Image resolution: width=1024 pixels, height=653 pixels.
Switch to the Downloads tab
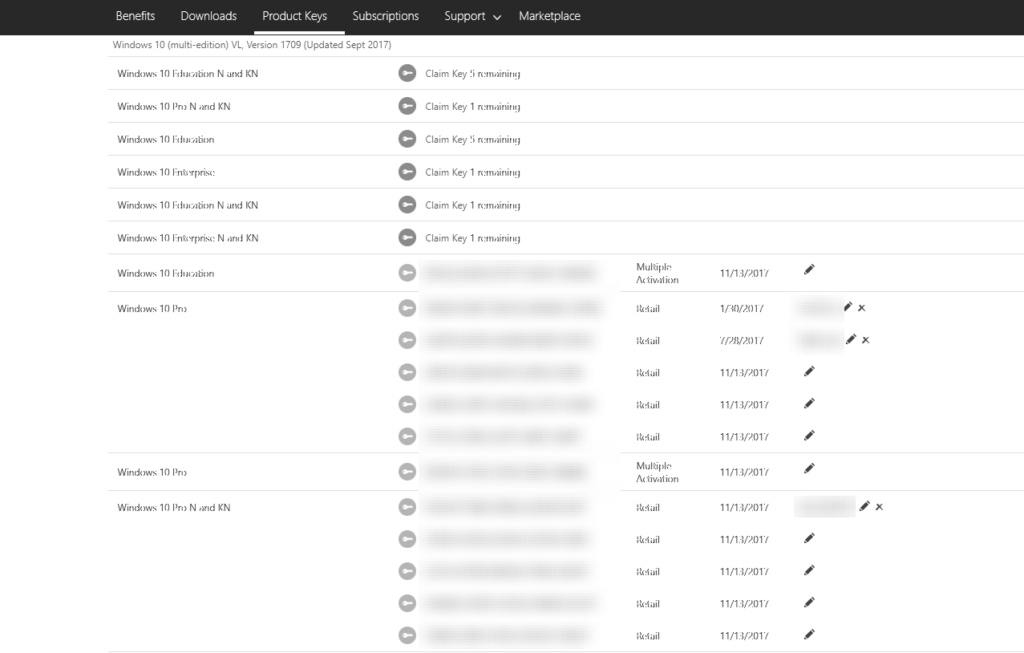[x=208, y=16]
